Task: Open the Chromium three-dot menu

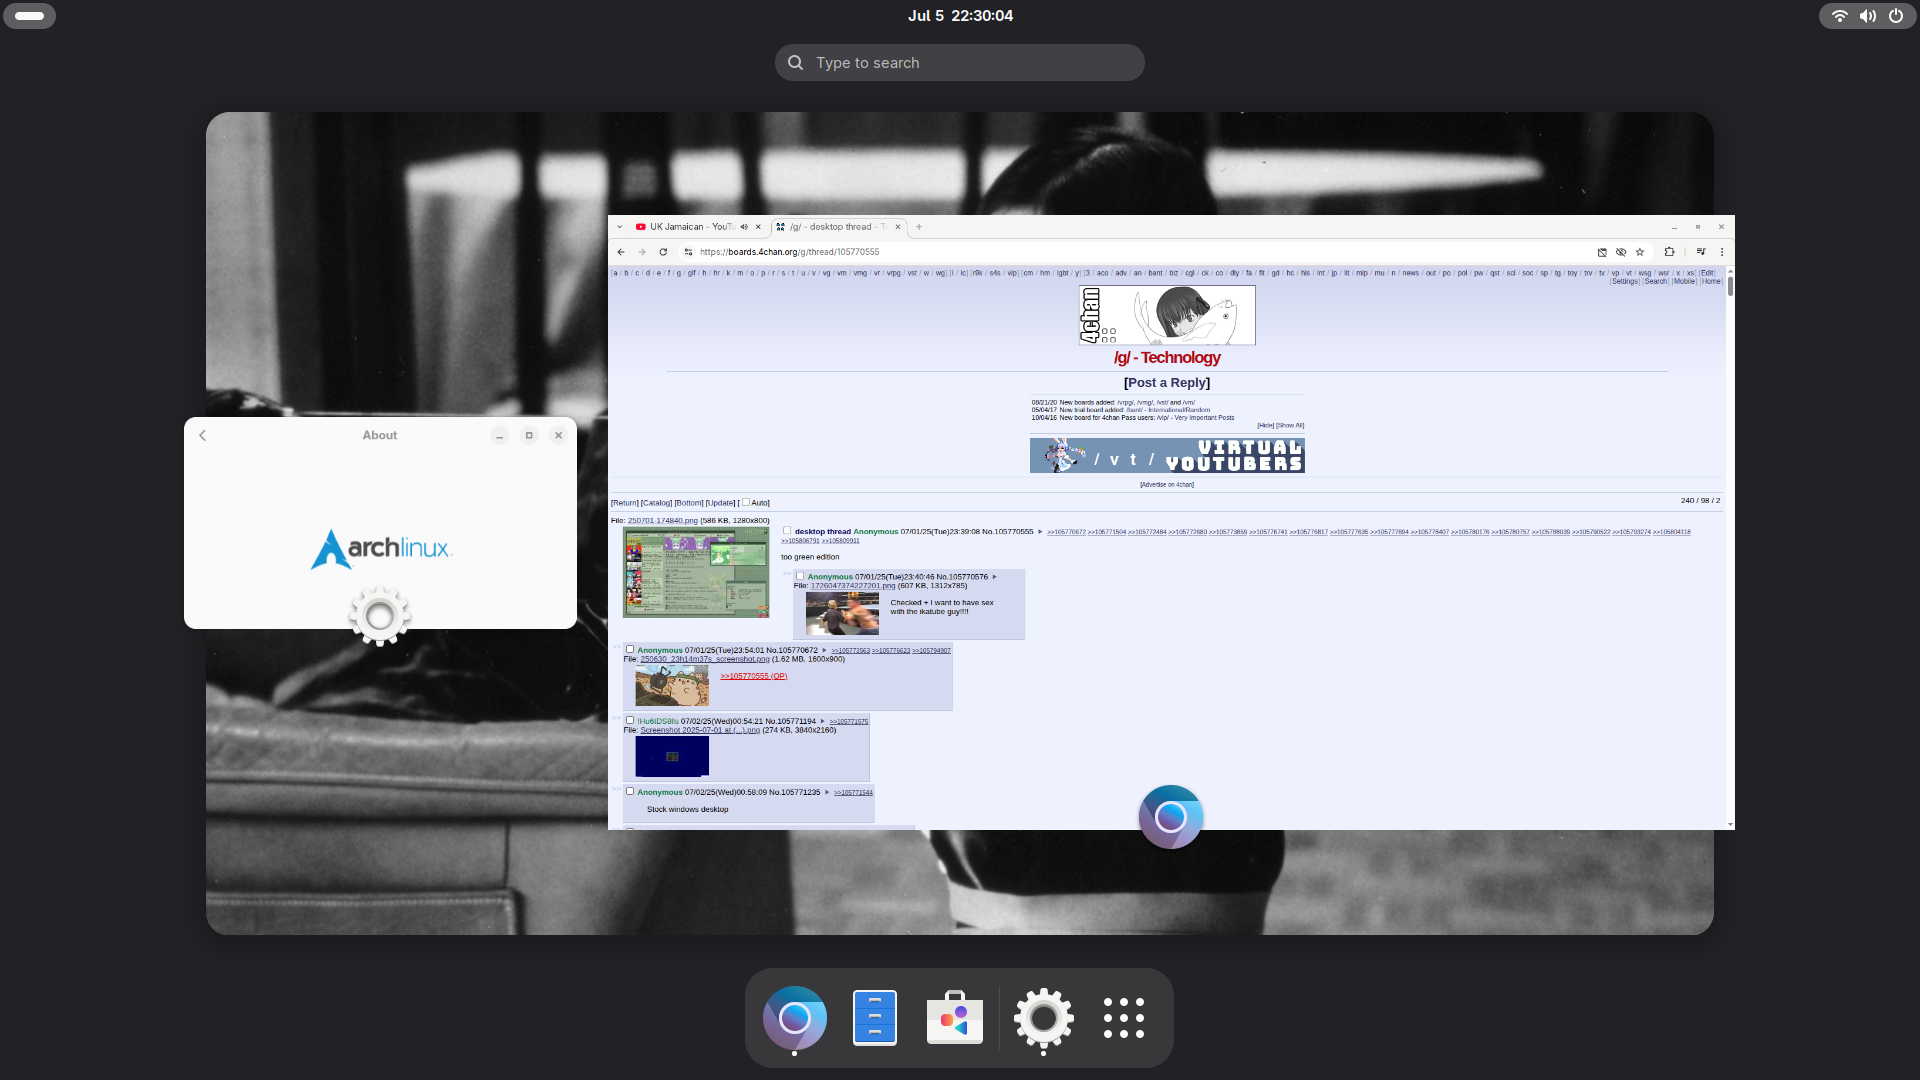Action: [x=1722, y=252]
